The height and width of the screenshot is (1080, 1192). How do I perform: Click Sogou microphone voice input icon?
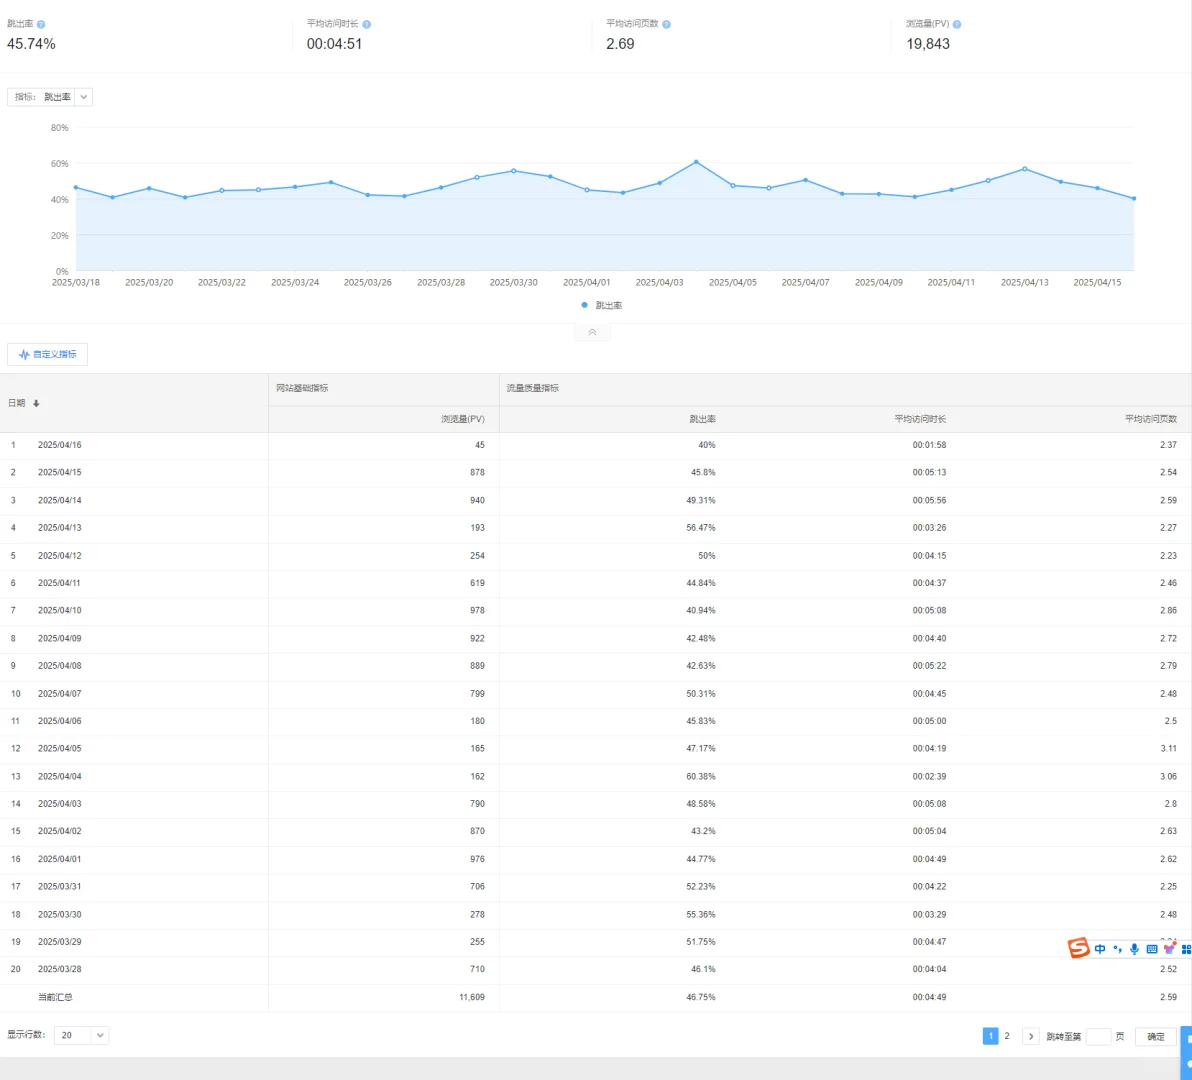(x=1134, y=949)
